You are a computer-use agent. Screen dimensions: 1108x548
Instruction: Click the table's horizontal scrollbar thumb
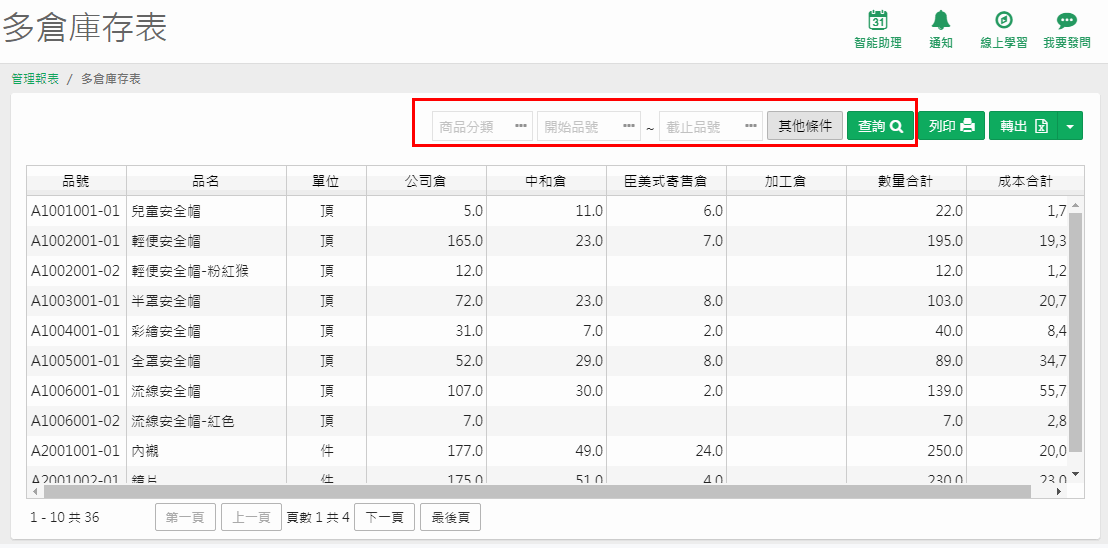537,491
